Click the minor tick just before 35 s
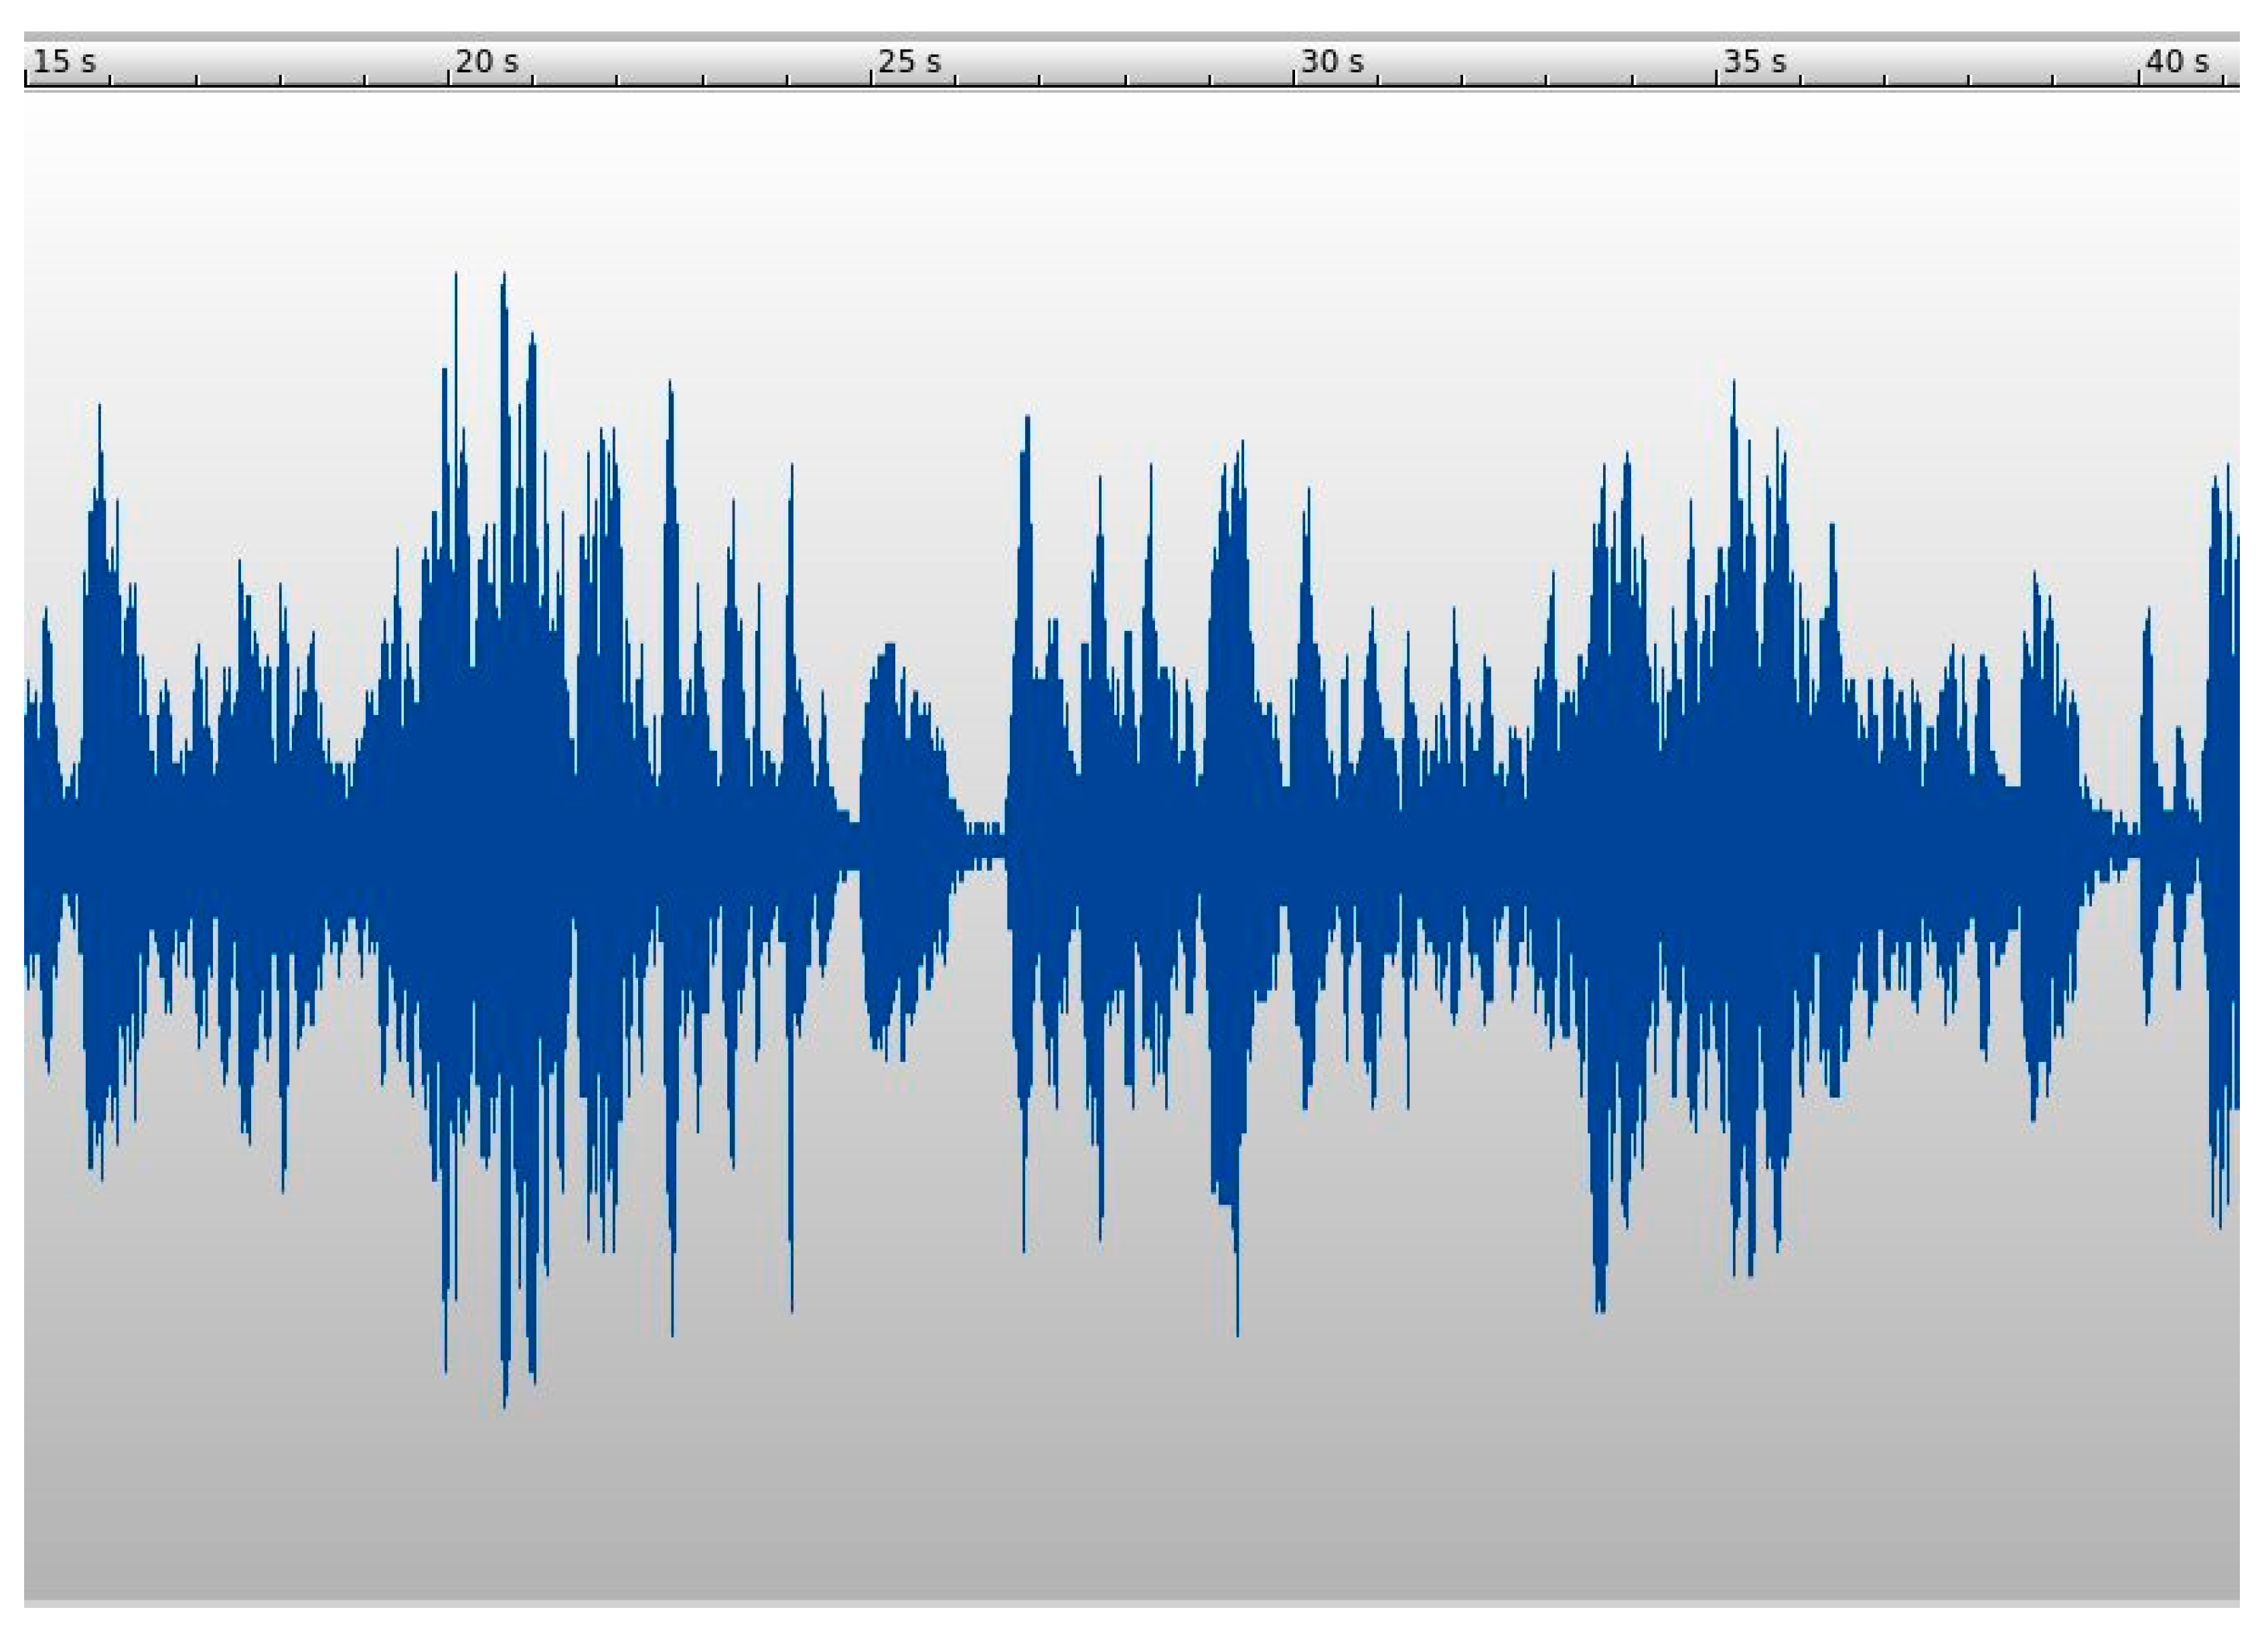This screenshot has width=2268, height=1634. [1633, 80]
